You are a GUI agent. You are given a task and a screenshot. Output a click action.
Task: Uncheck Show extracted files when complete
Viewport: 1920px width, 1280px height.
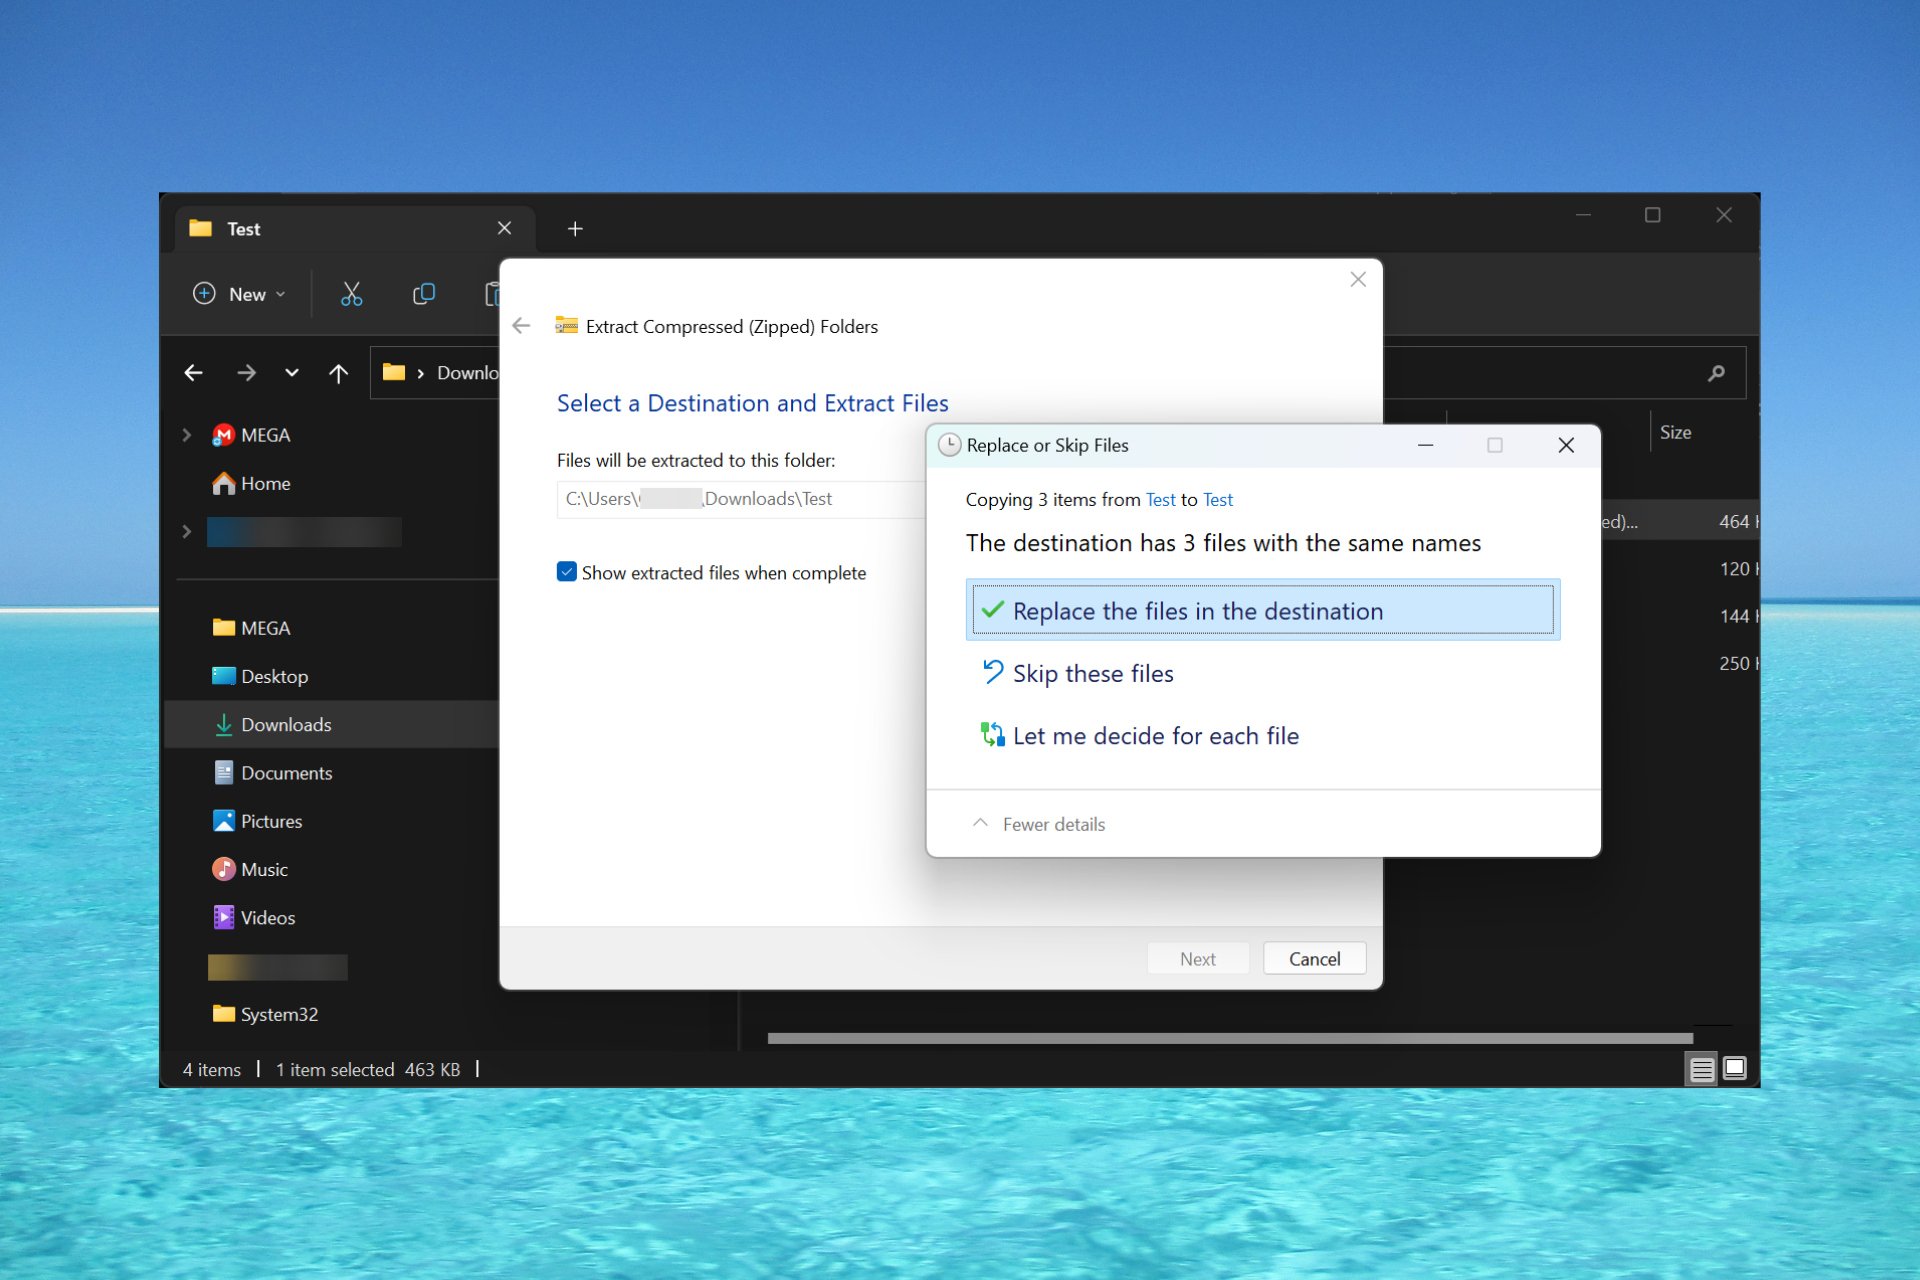[567, 571]
